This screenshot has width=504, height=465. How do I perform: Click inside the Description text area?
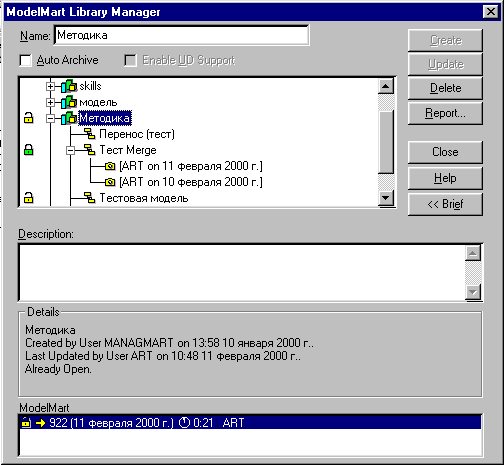pyautogui.click(x=242, y=273)
